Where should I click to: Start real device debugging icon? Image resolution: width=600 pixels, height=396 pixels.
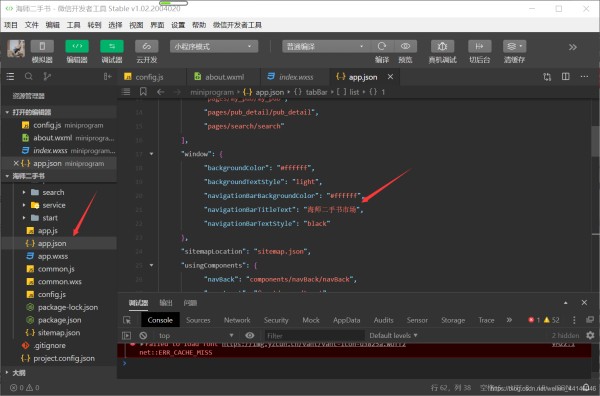pyautogui.click(x=442, y=47)
